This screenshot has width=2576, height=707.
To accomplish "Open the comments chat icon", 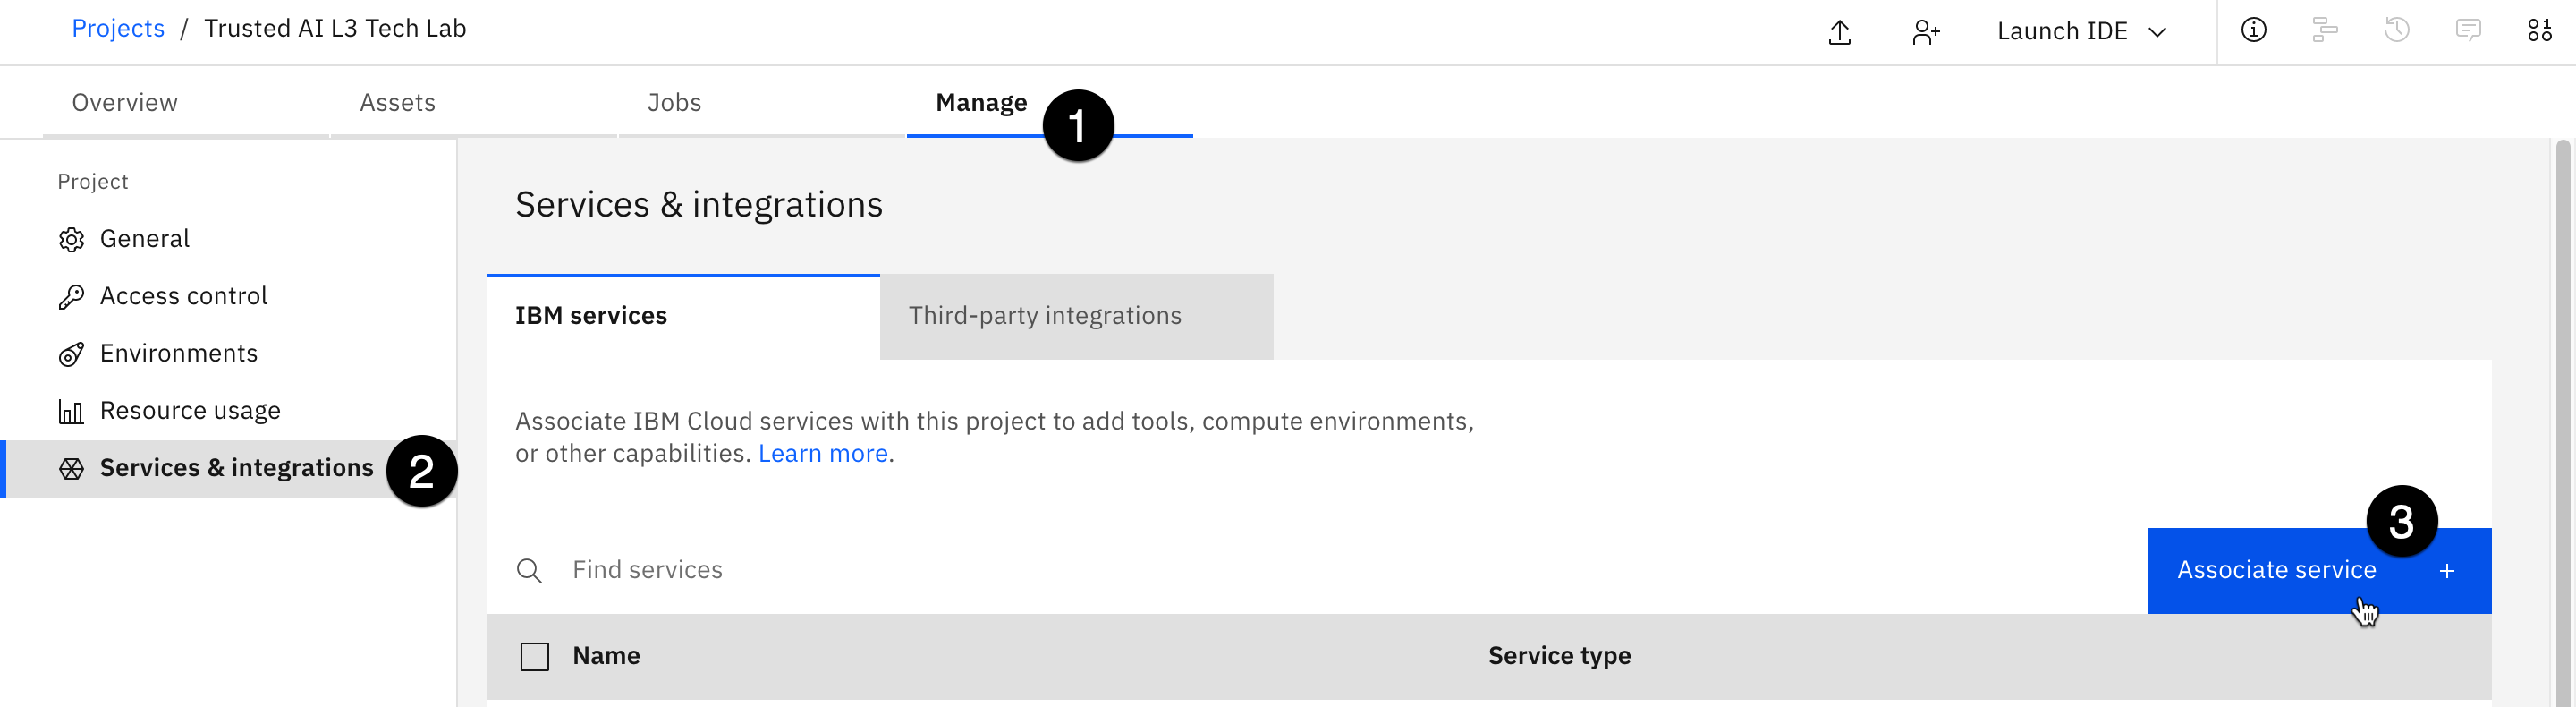I will [2468, 30].
